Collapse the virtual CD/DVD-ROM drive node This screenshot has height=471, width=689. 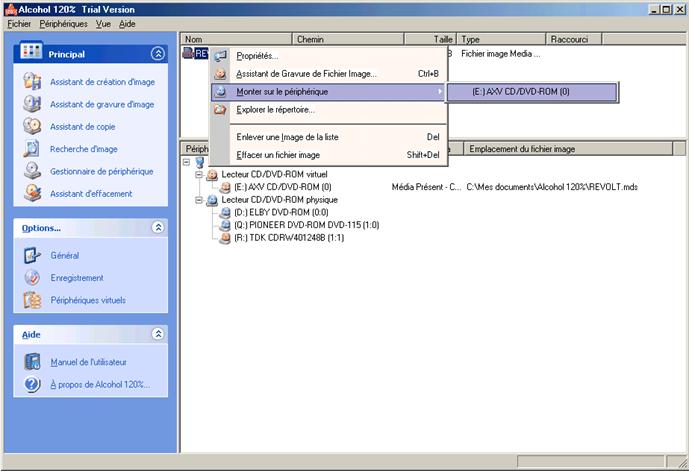199,175
